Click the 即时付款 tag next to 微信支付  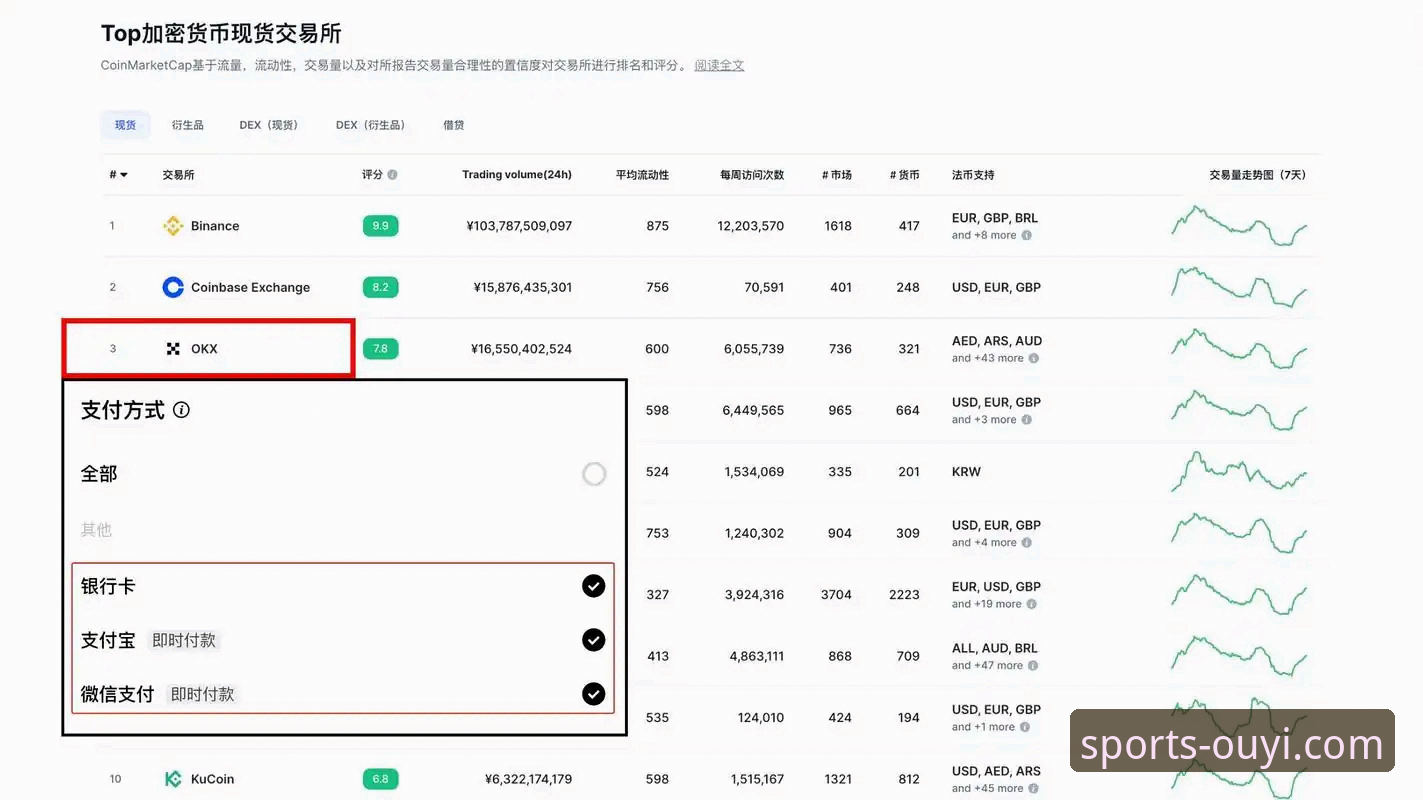(203, 695)
